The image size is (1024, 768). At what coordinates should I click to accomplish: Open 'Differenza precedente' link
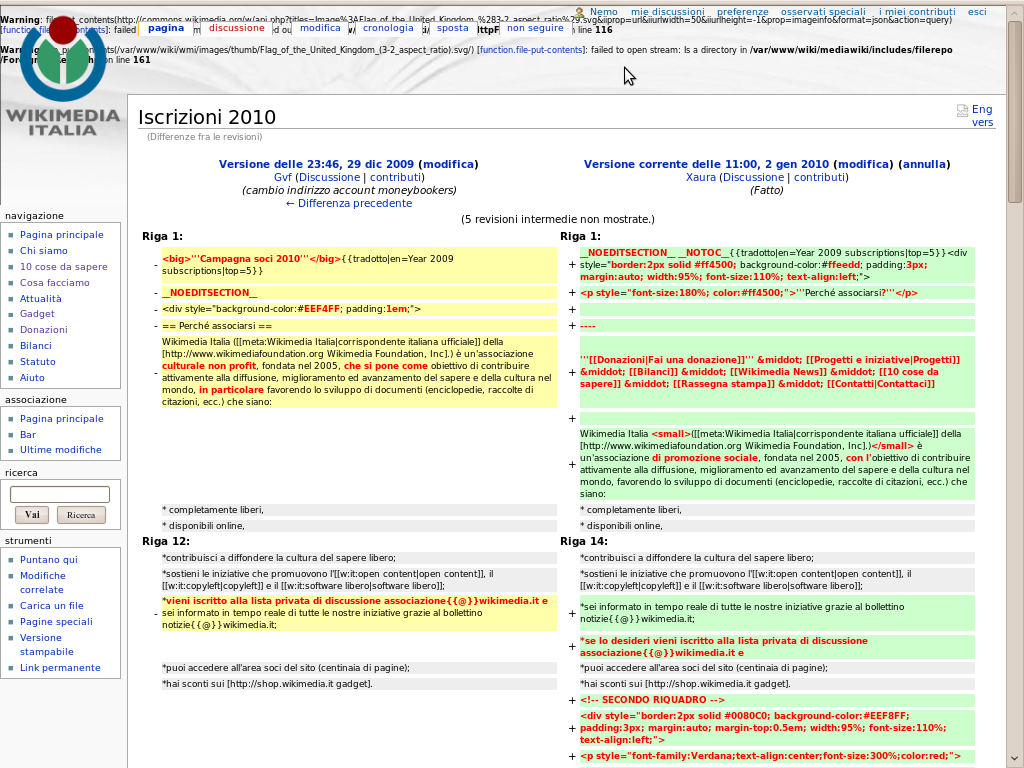point(349,203)
